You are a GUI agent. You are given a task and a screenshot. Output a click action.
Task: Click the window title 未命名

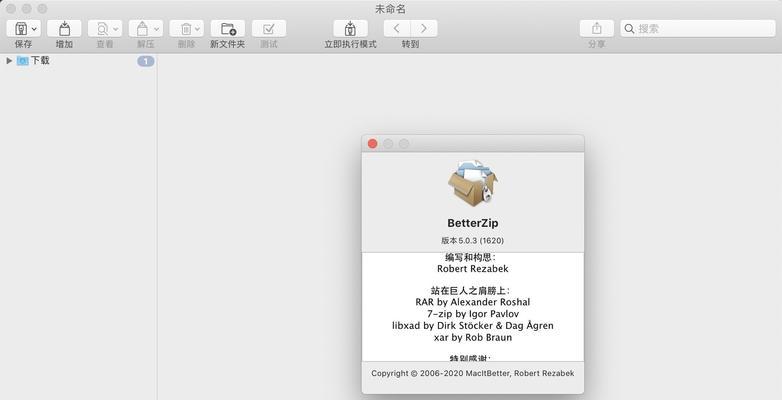(391, 9)
